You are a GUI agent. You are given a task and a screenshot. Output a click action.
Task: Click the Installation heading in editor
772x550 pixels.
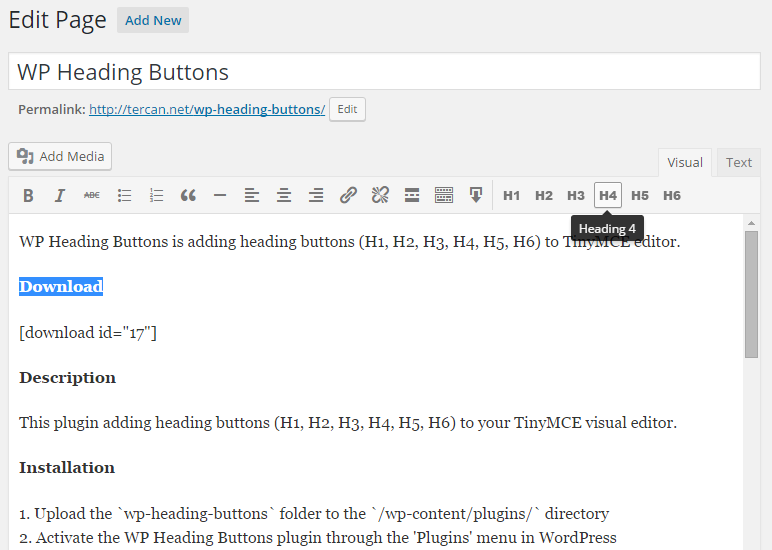(x=67, y=468)
